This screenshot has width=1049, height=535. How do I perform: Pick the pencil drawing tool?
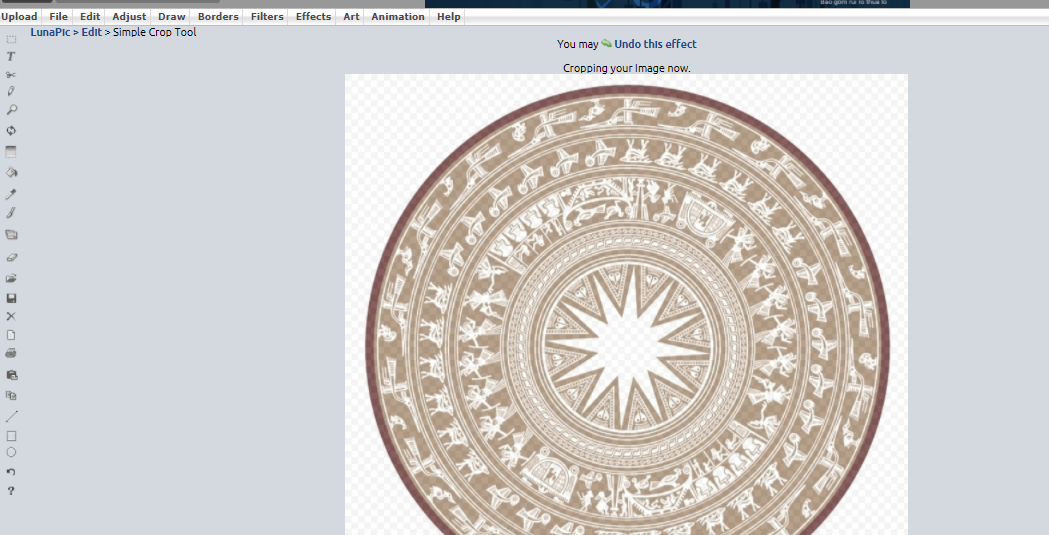(x=11, y=91)
